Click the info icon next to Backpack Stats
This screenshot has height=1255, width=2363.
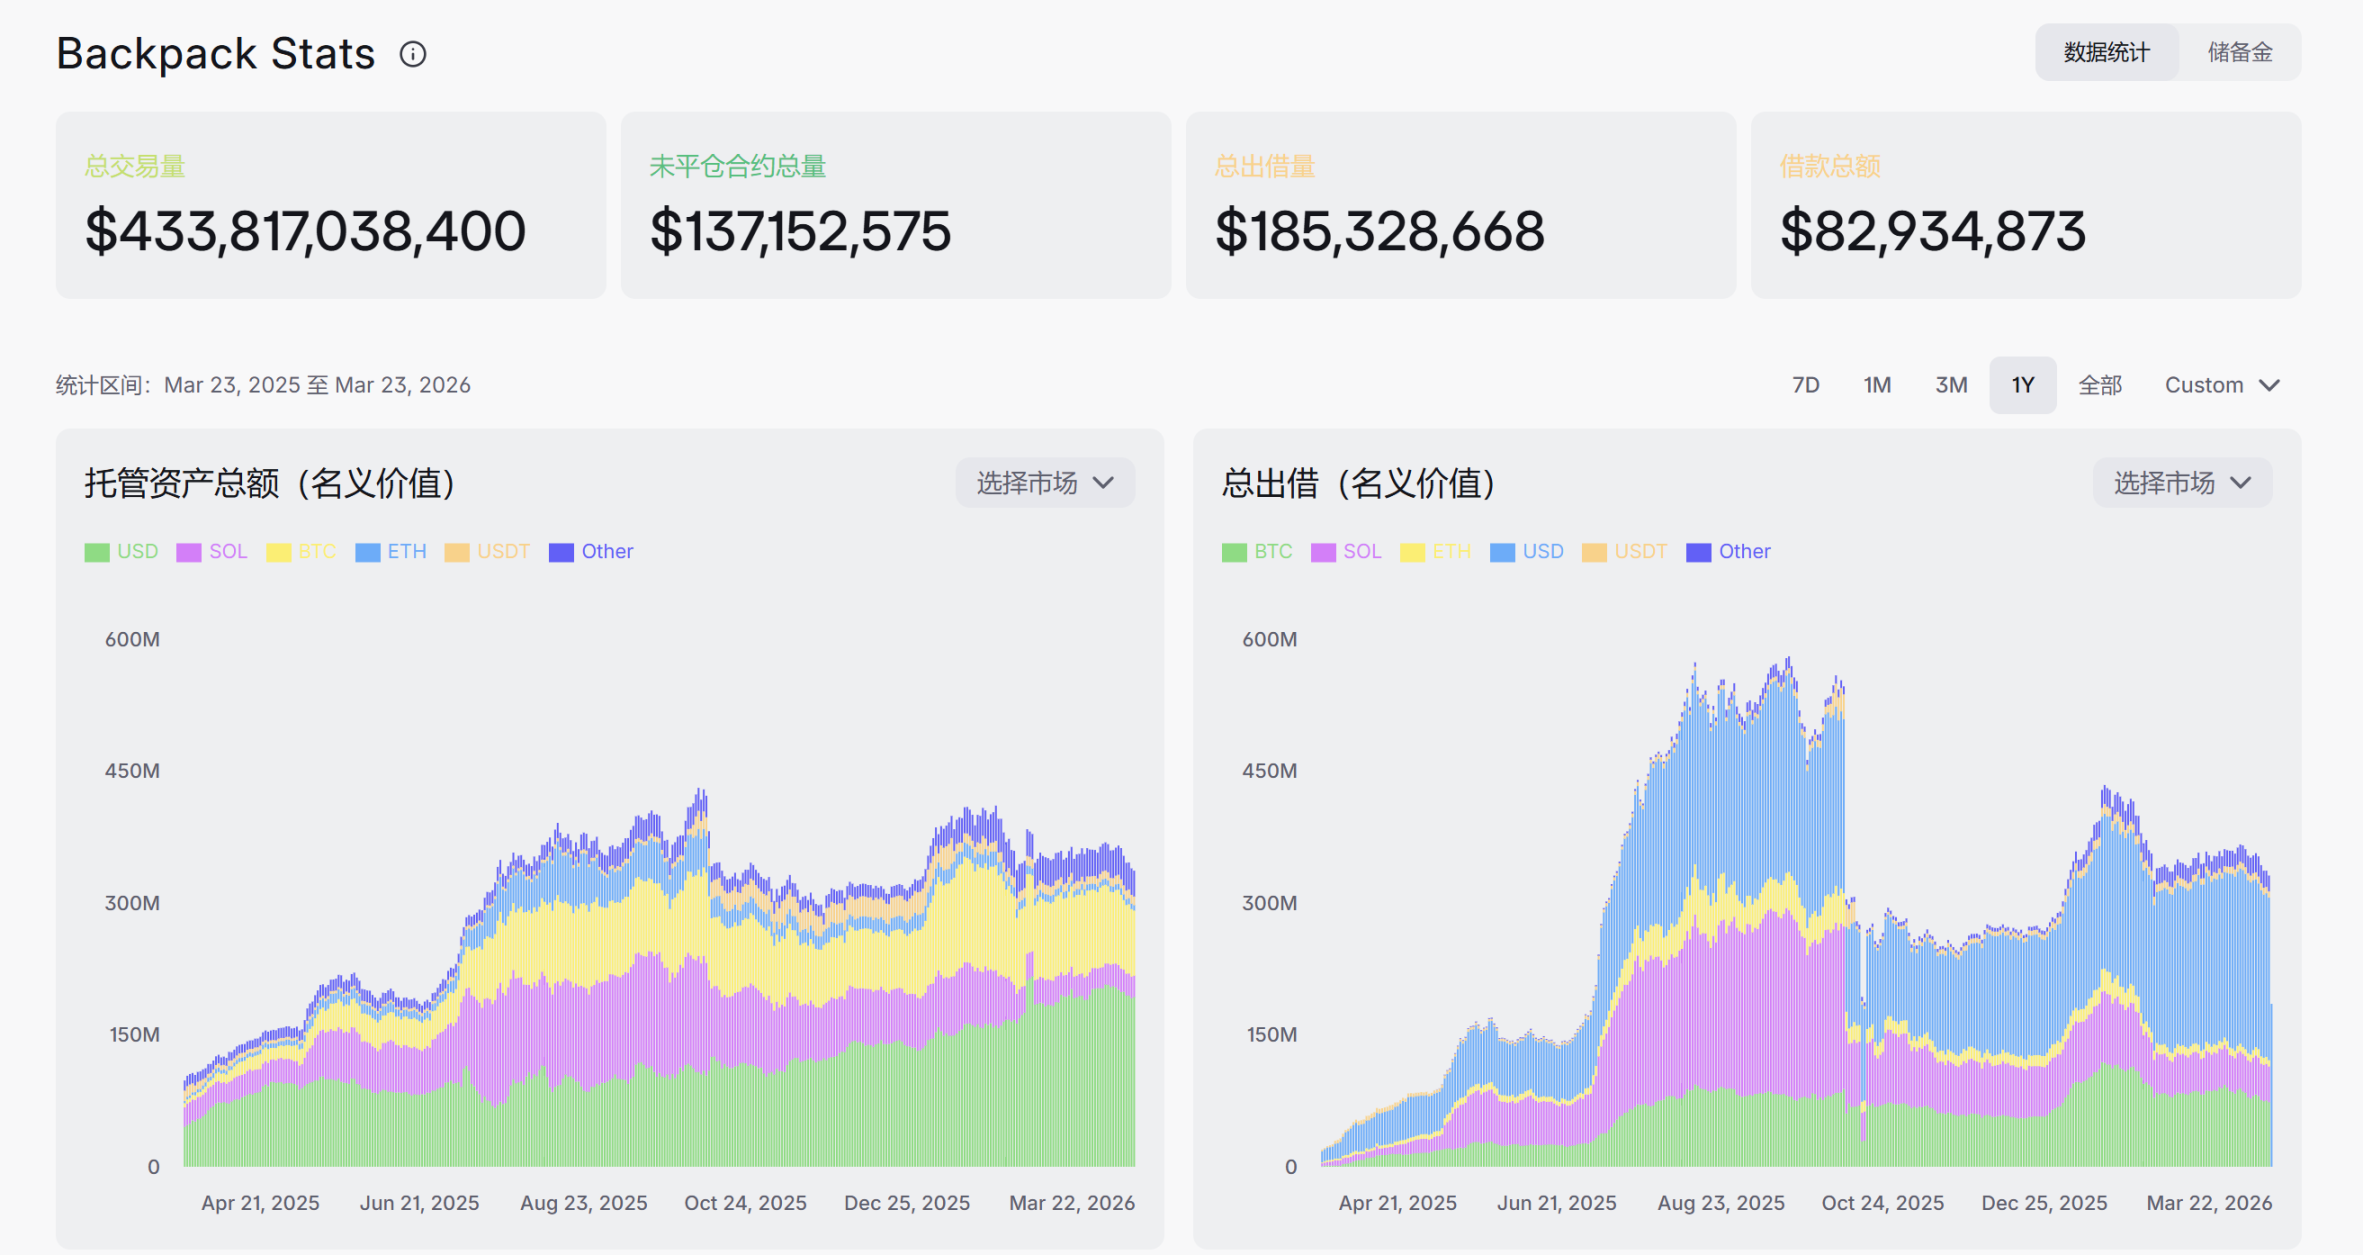(411, 53)
